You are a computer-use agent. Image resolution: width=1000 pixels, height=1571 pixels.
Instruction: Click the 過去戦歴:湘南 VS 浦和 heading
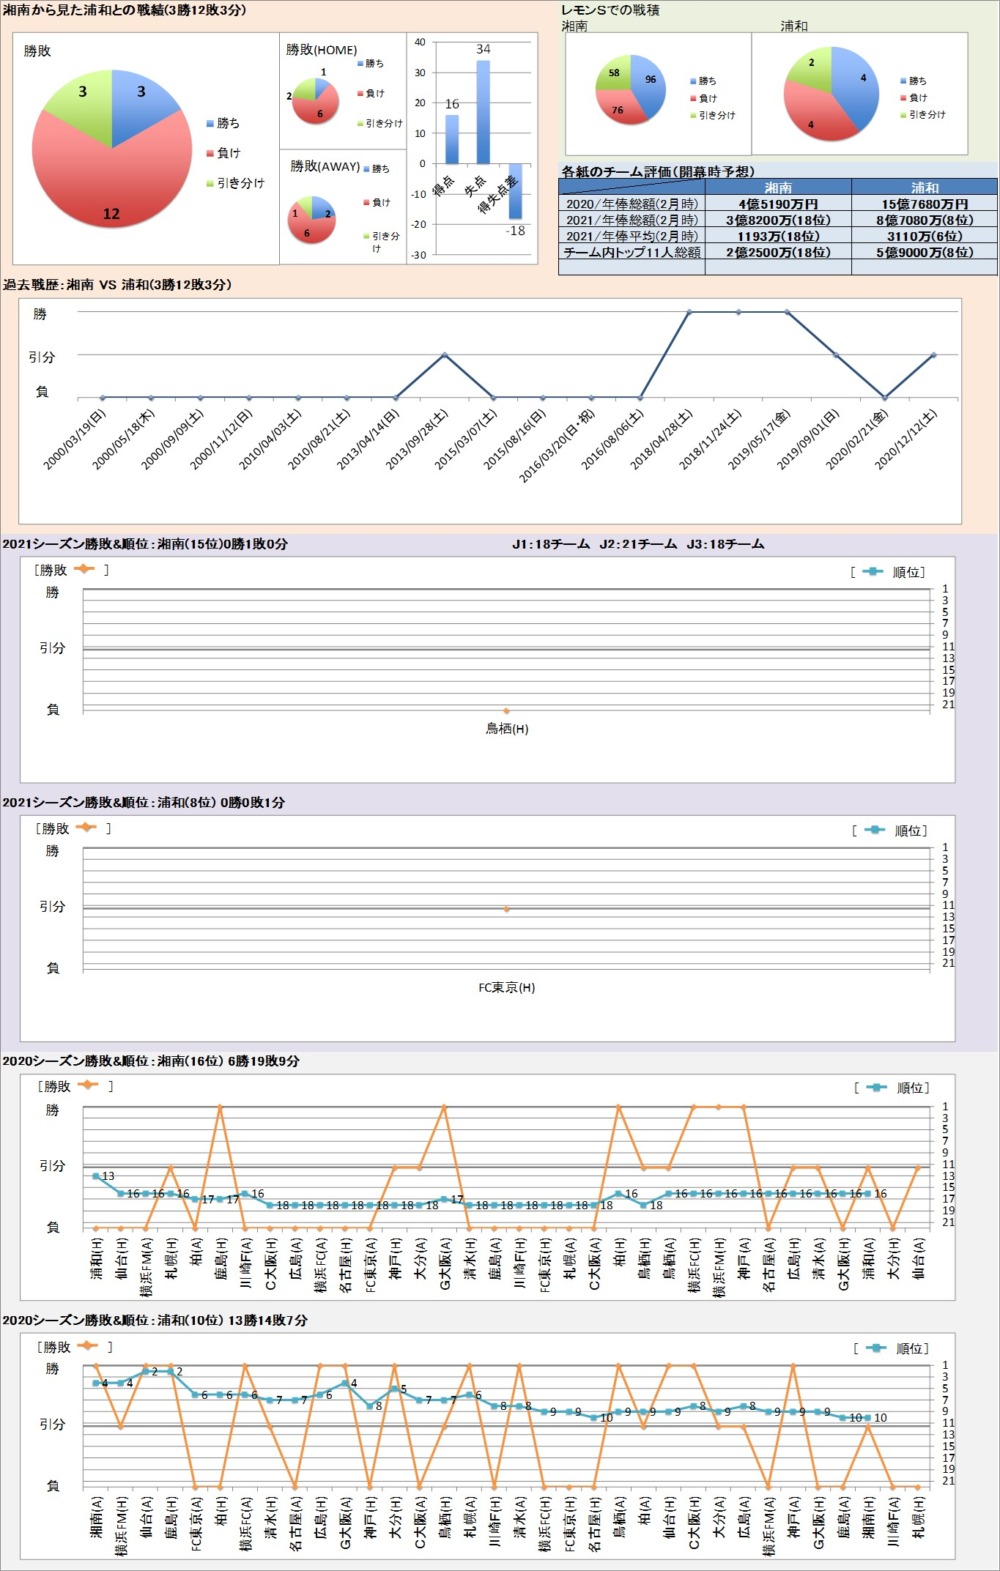pyautogui.click(x=117, y=285)
